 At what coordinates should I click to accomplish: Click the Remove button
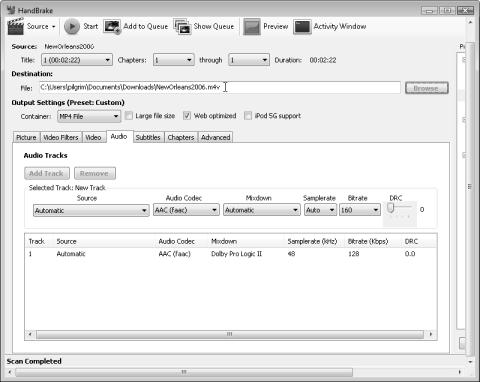95,173
